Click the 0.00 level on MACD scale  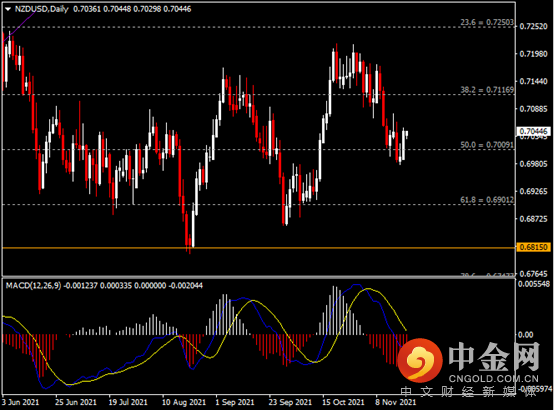[525, 334]
